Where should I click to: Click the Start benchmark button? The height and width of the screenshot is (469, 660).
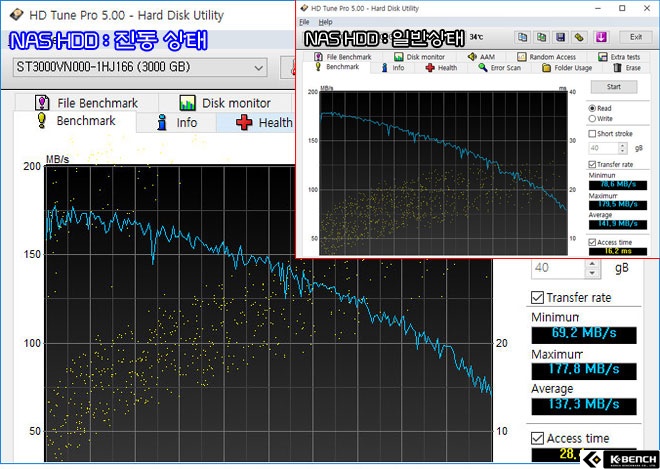pos(614,87)
